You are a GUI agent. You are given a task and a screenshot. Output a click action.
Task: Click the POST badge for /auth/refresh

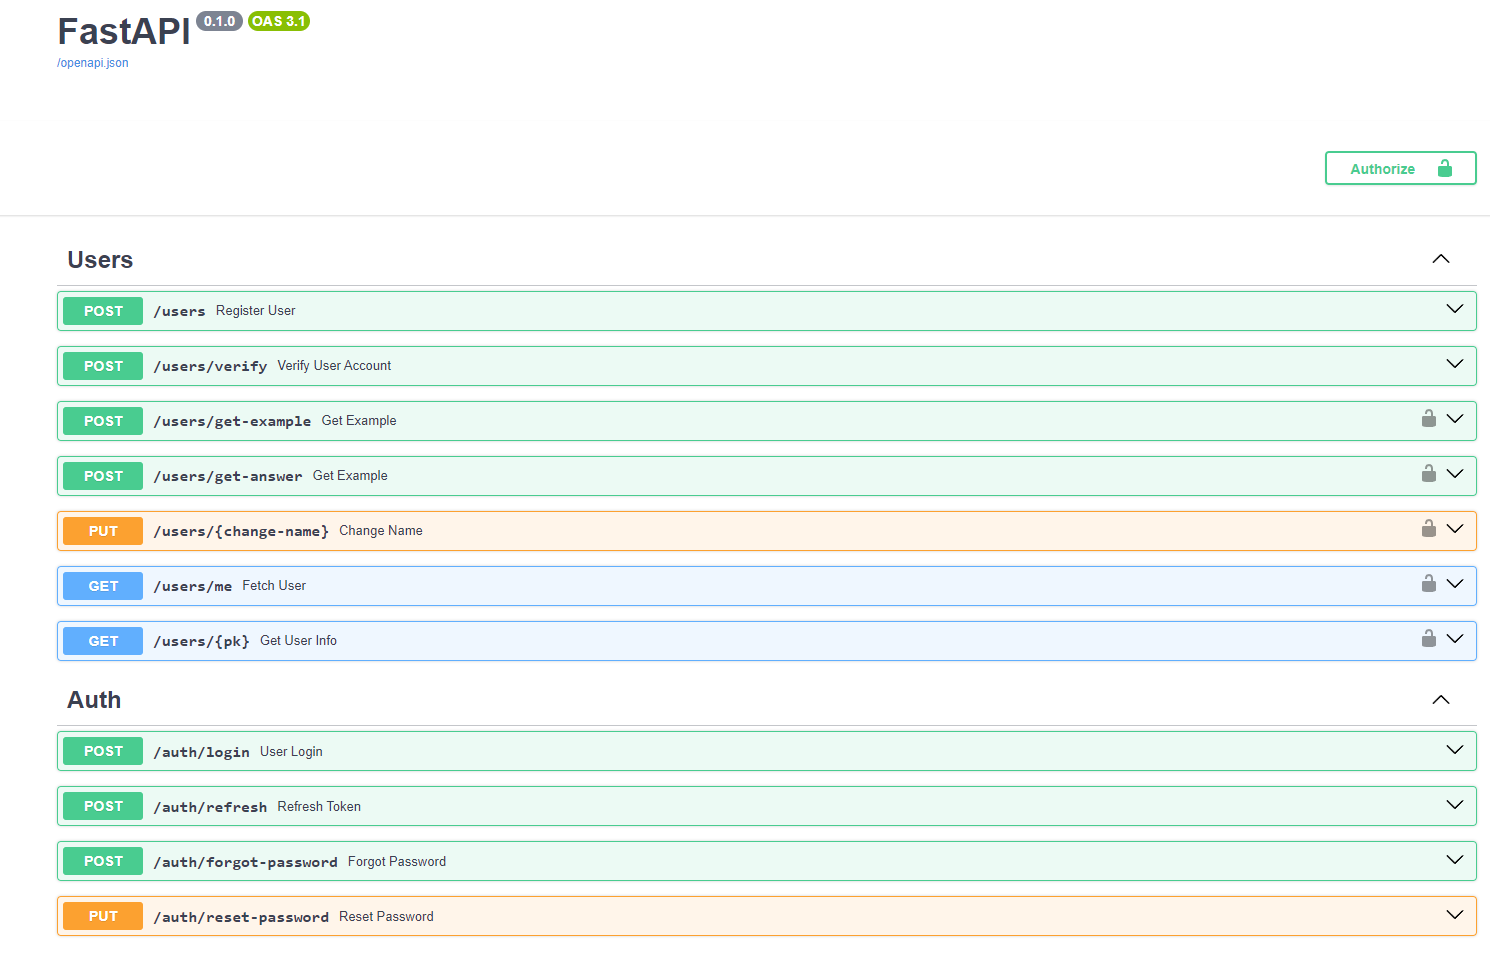tap(103, 806)
